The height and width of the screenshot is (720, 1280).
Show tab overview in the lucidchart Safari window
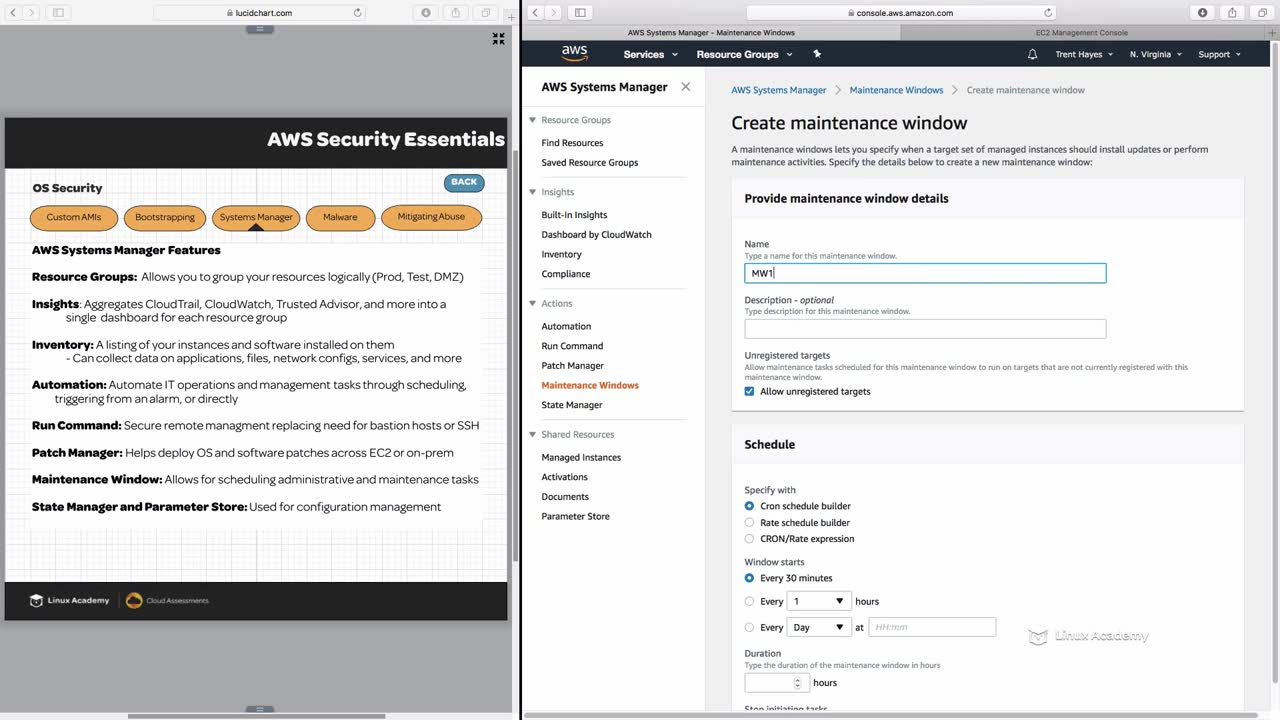[486, 13]
